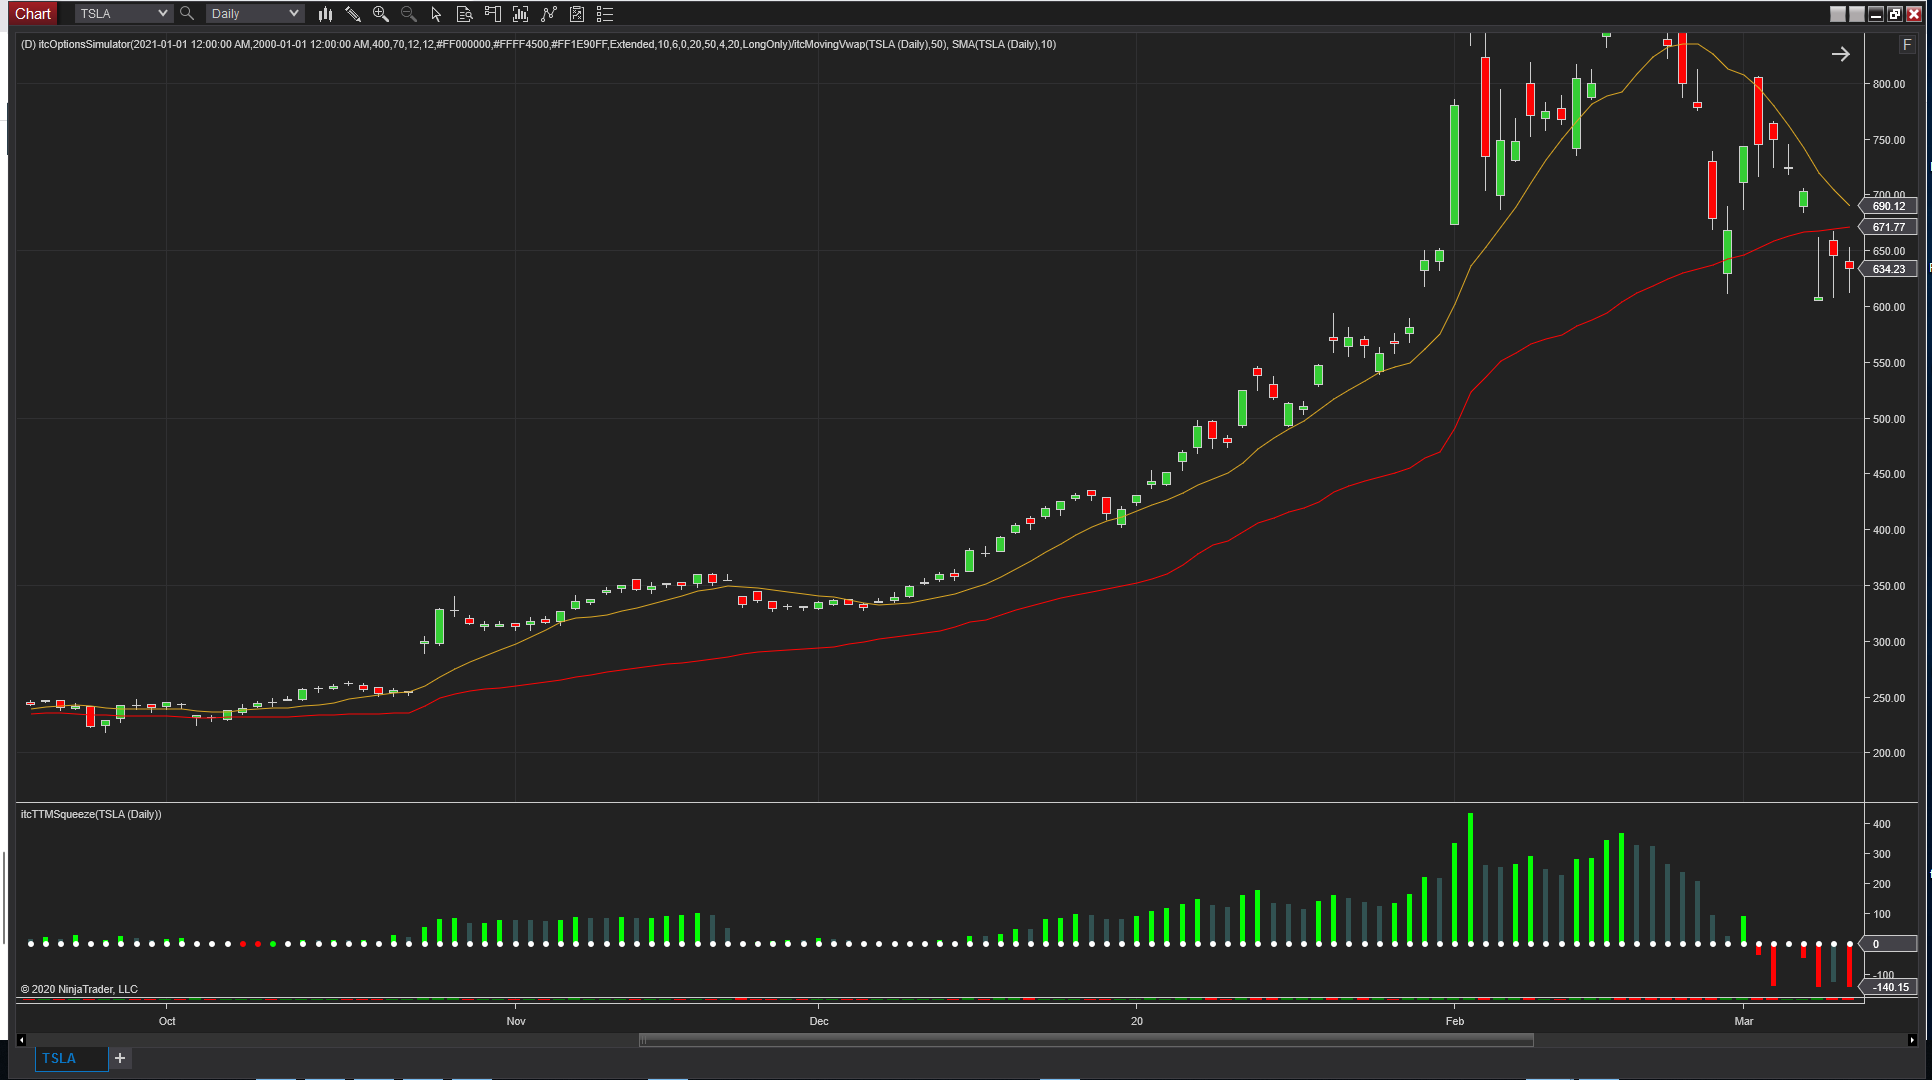
Task: Click the Nov label on time axis
Action: click(x=516, y=1021)
